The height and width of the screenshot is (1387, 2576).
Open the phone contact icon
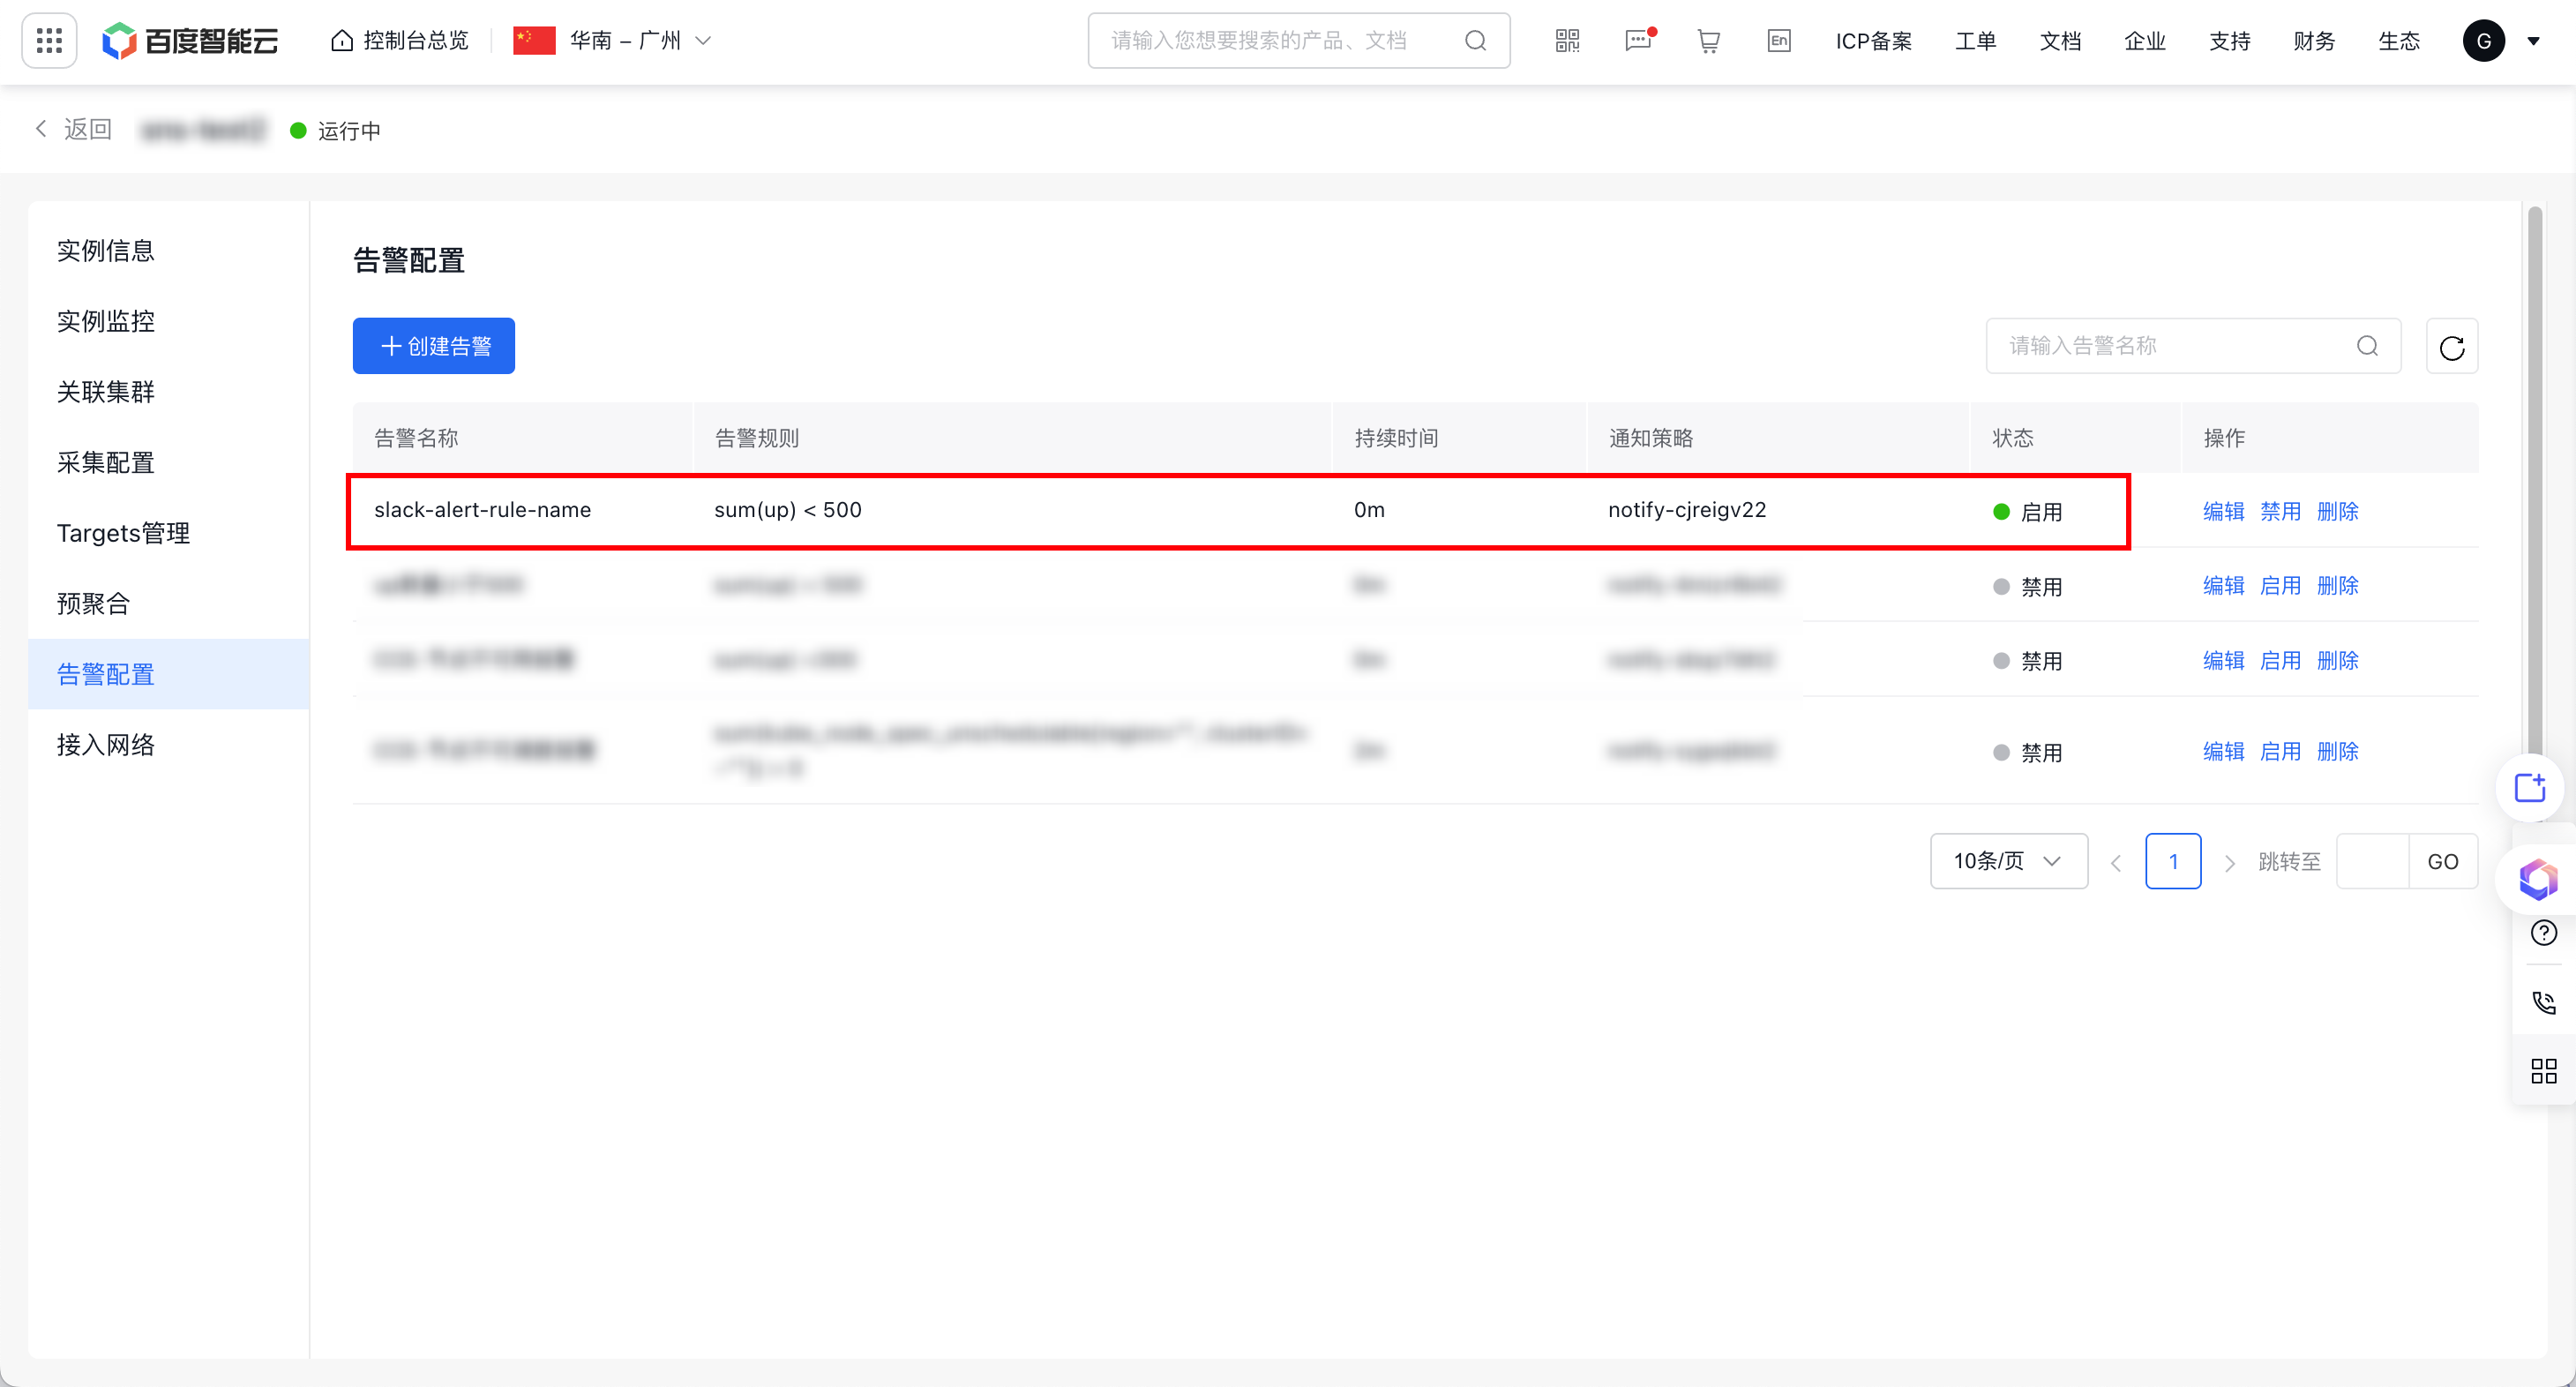(2543, 1002)
